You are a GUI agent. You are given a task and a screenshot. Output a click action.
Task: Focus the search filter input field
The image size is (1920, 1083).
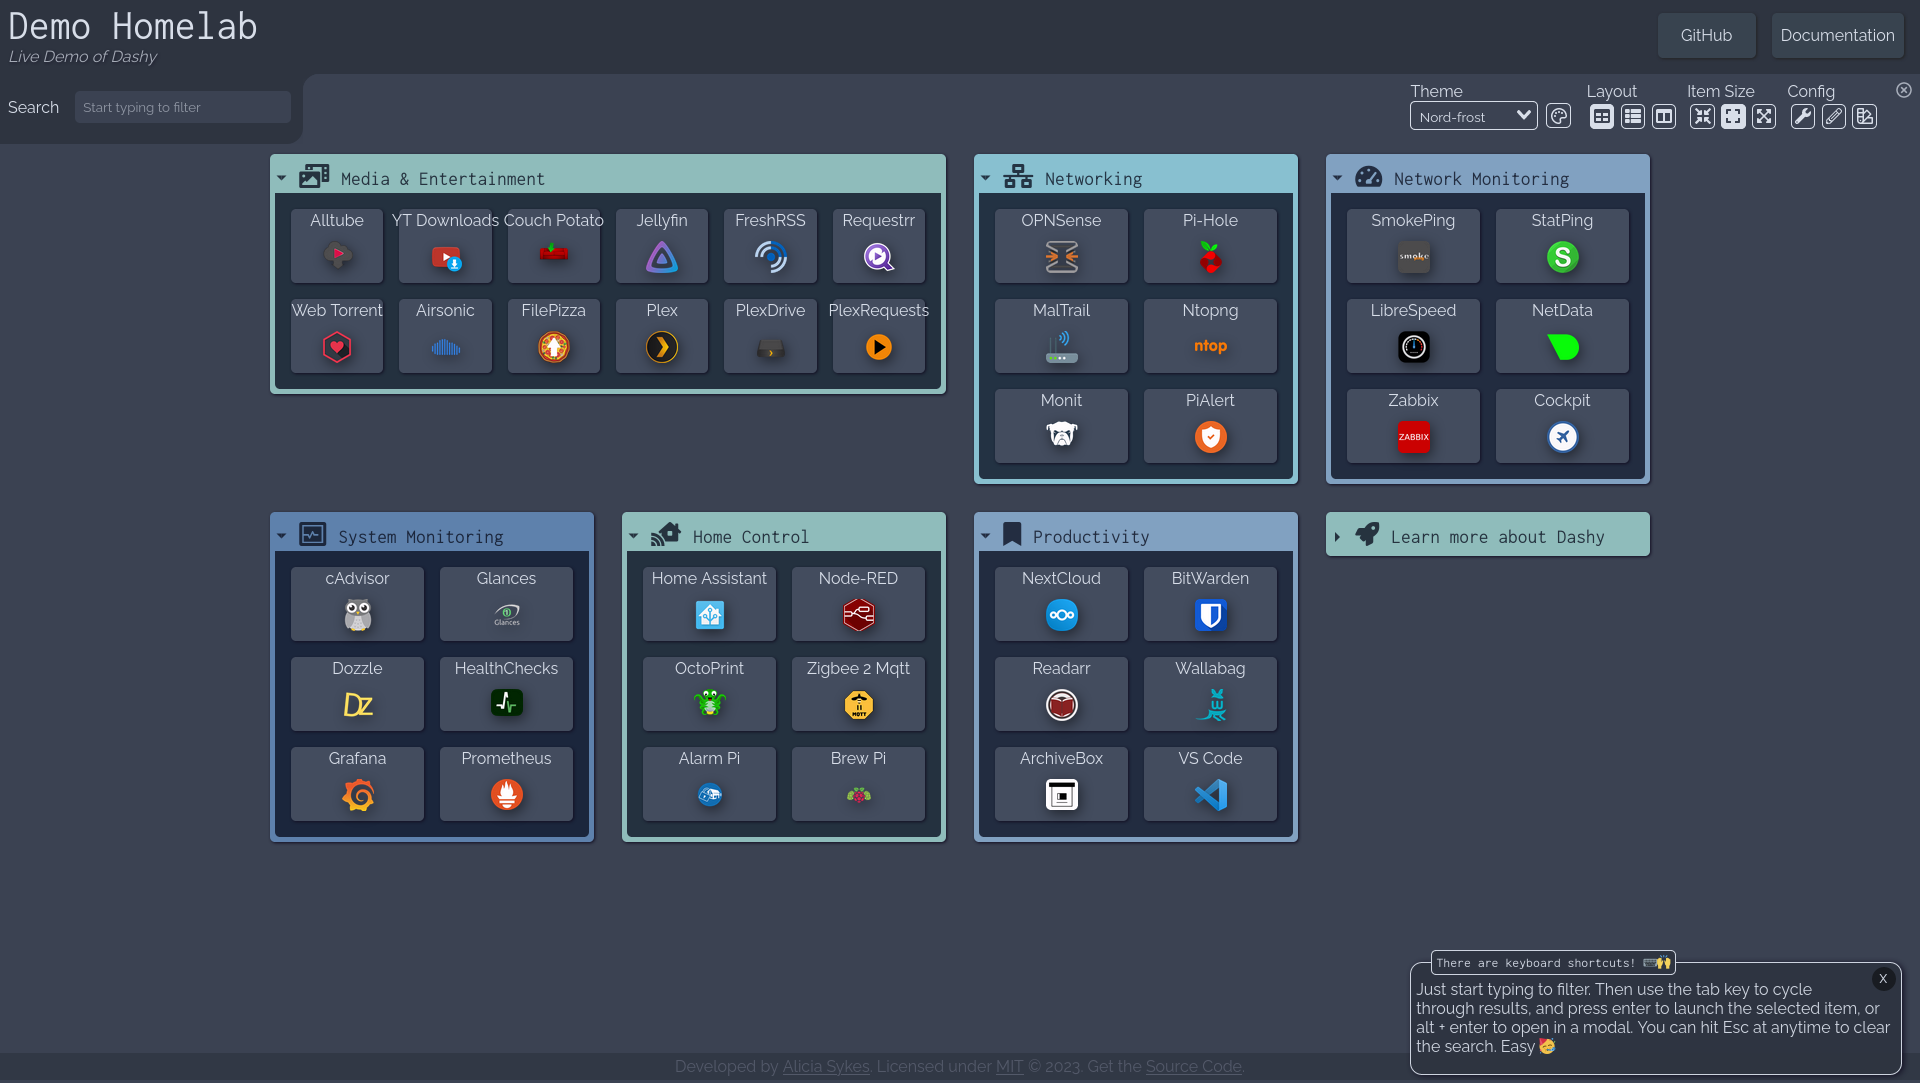(183, 107)
